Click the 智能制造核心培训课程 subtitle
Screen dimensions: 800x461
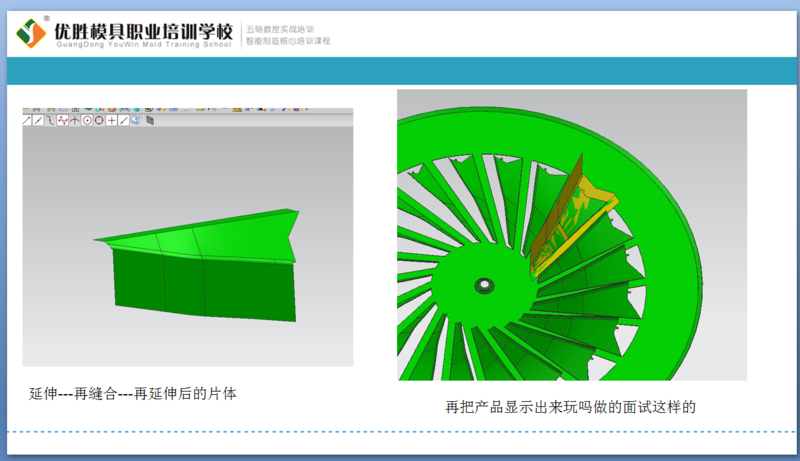tap(288, 41)
